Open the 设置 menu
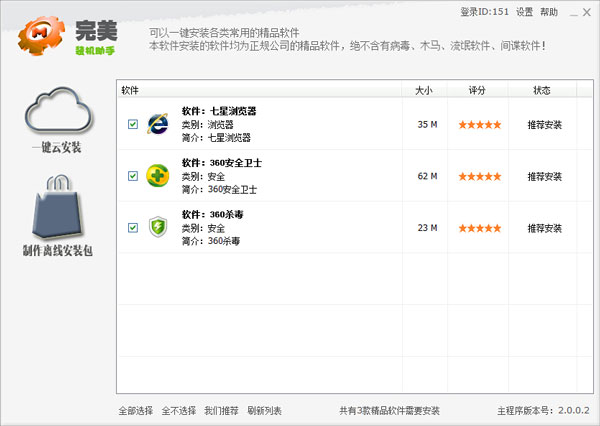Screen dimensions: 600x426 point(524,12)
